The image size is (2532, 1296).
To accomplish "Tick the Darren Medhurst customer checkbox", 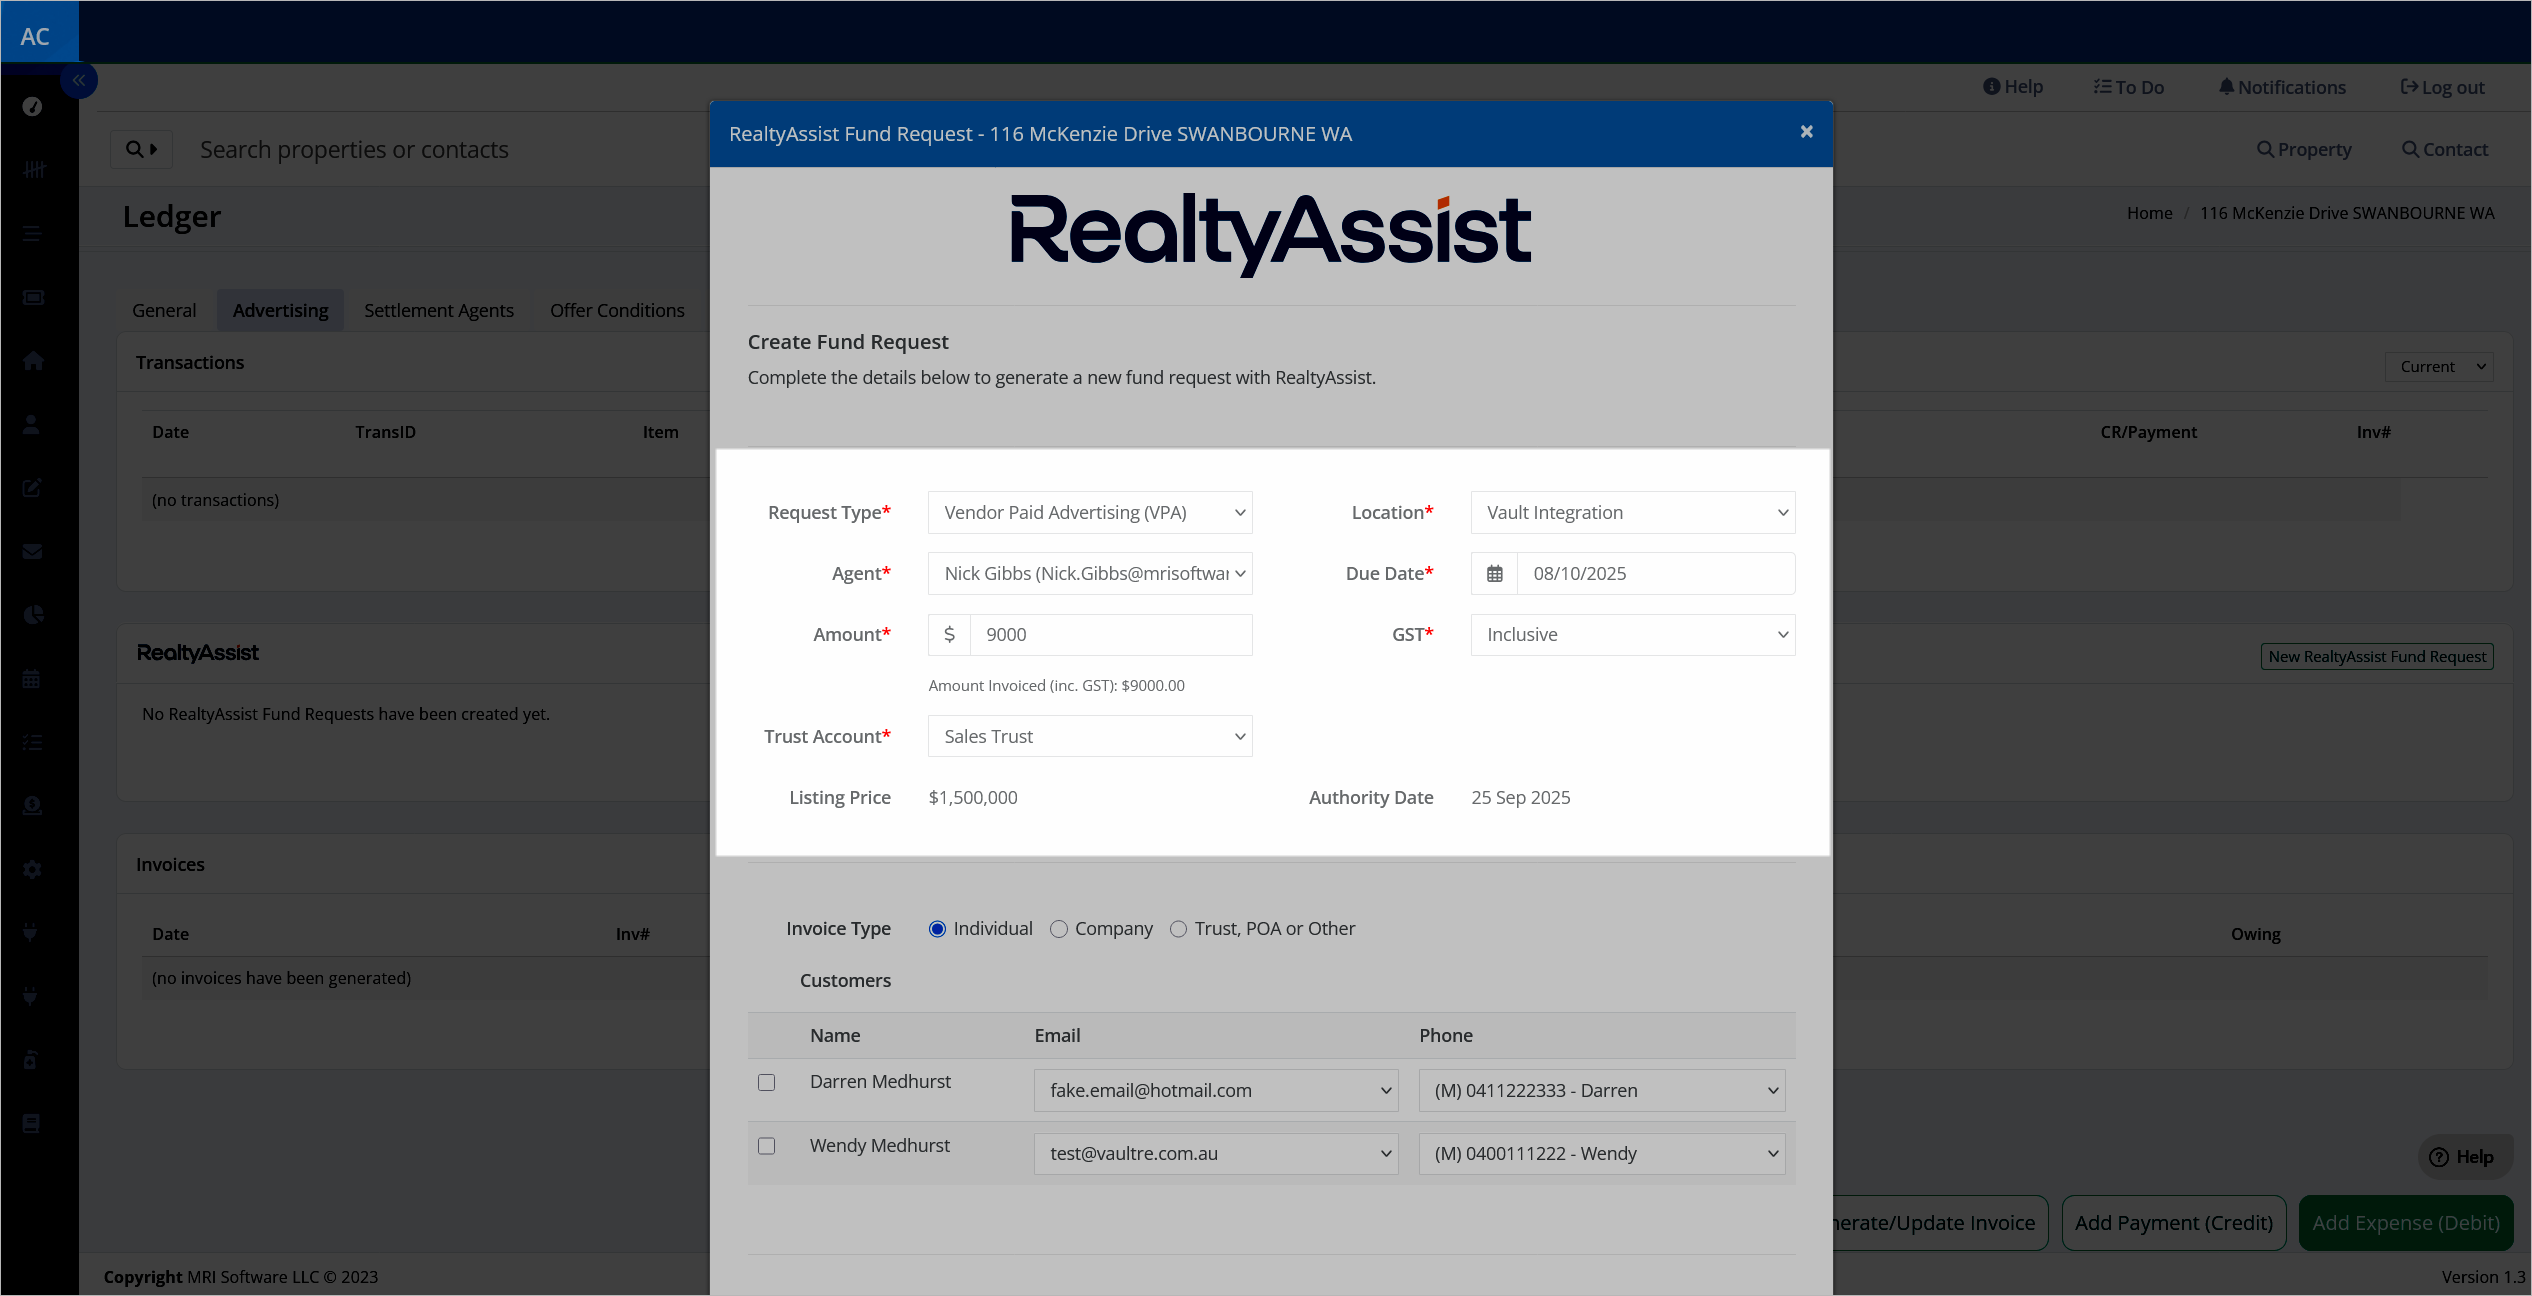I will coord(766,1083).
